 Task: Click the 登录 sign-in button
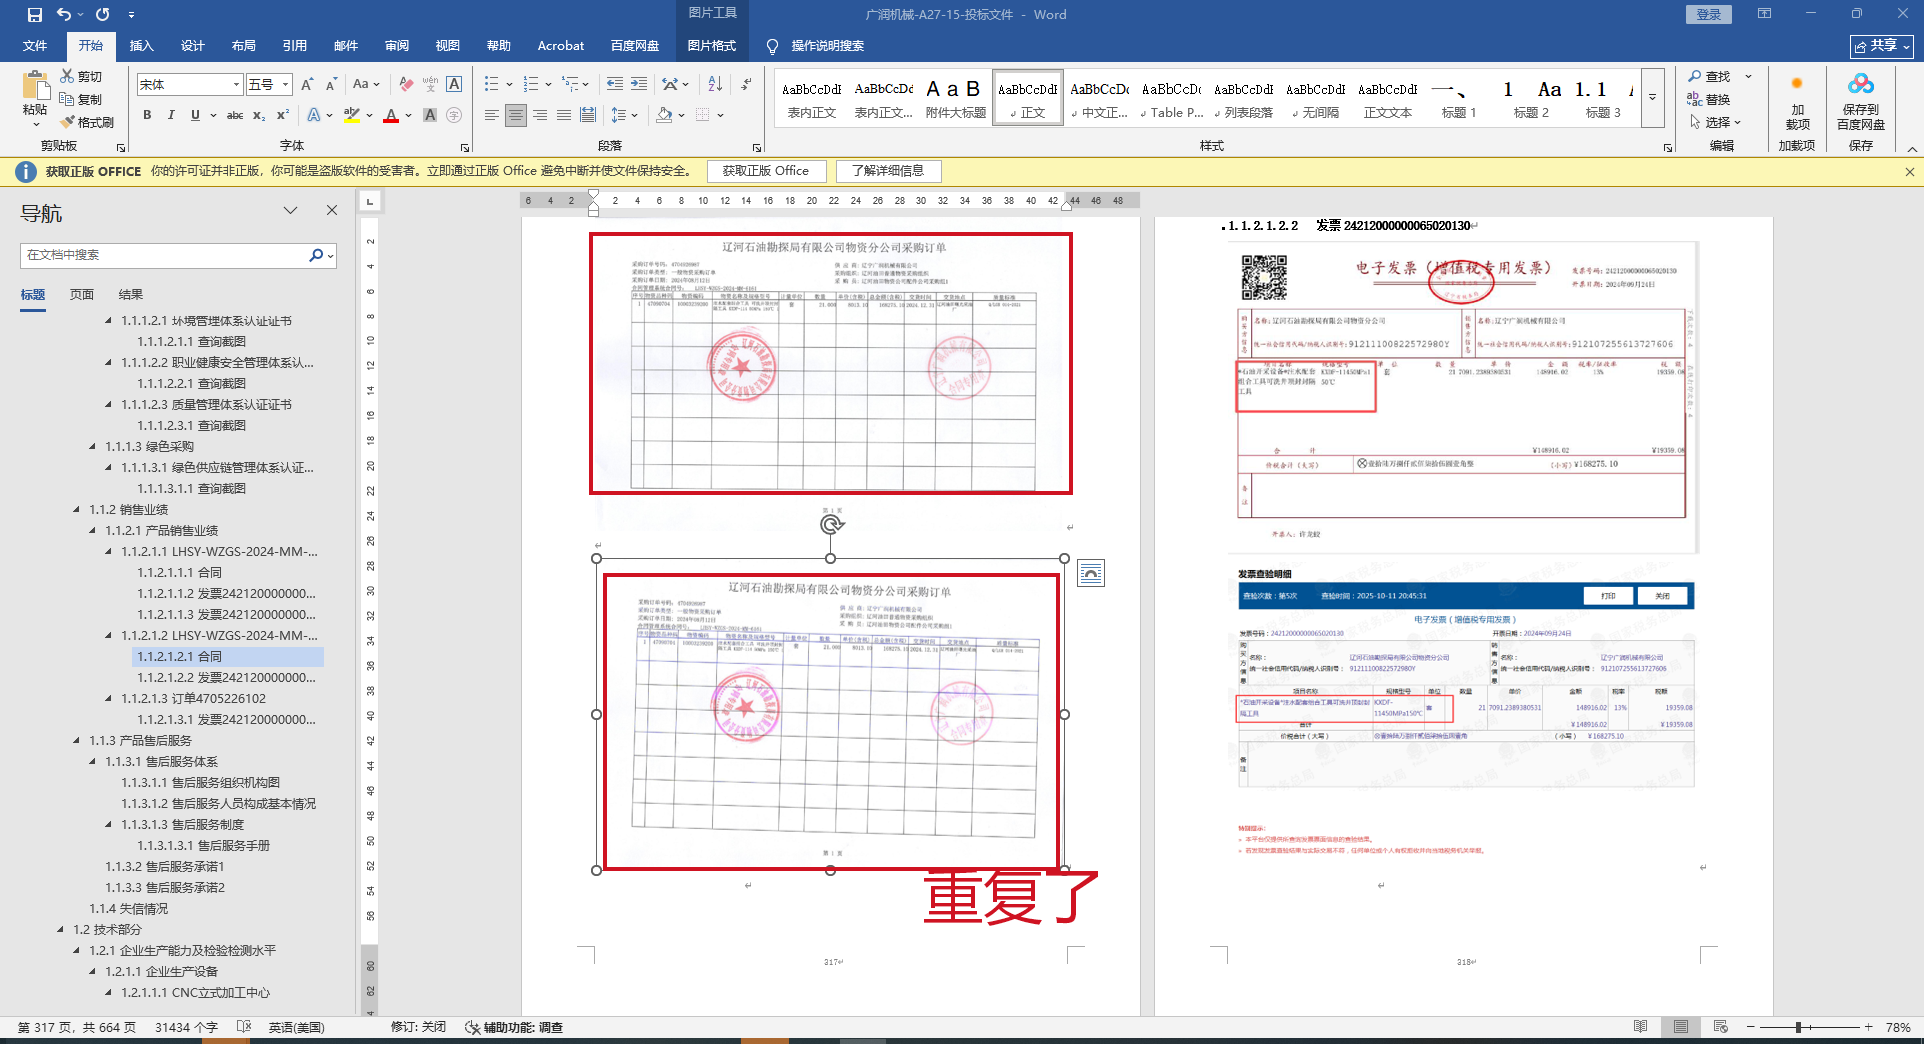click(x=1709, y=15)
